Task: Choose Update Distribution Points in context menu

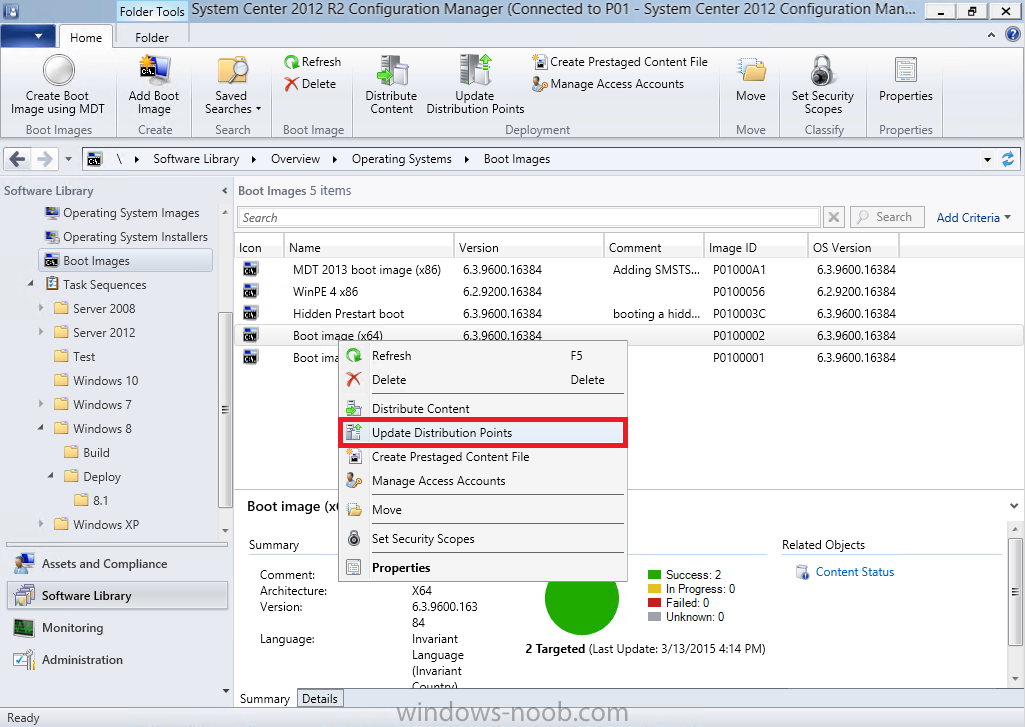Action: pos(482,433)
